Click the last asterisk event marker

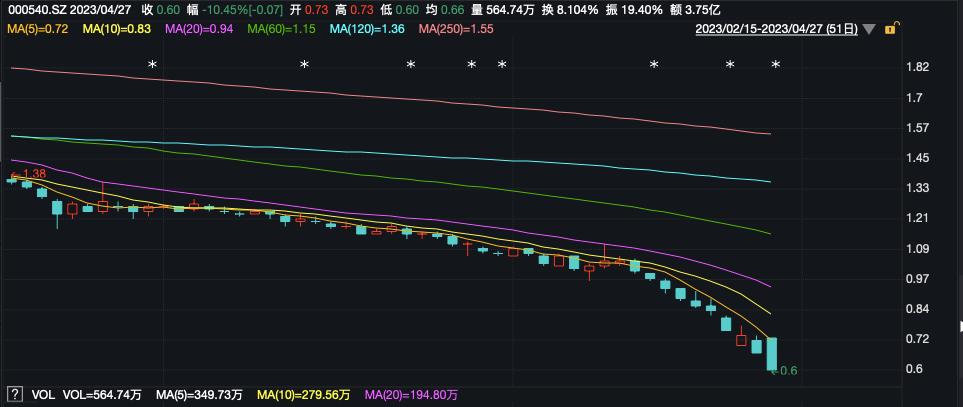[x=776, y=64]
